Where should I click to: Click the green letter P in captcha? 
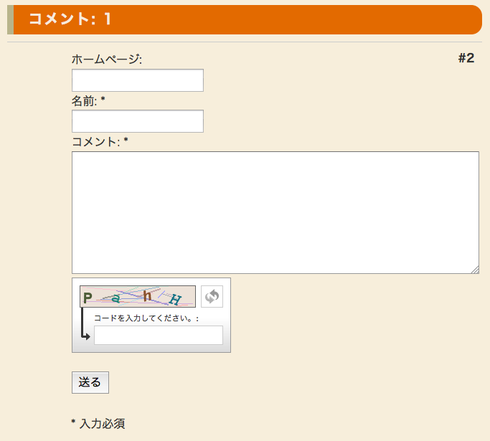pyautogui.click(x=88, y=298)
